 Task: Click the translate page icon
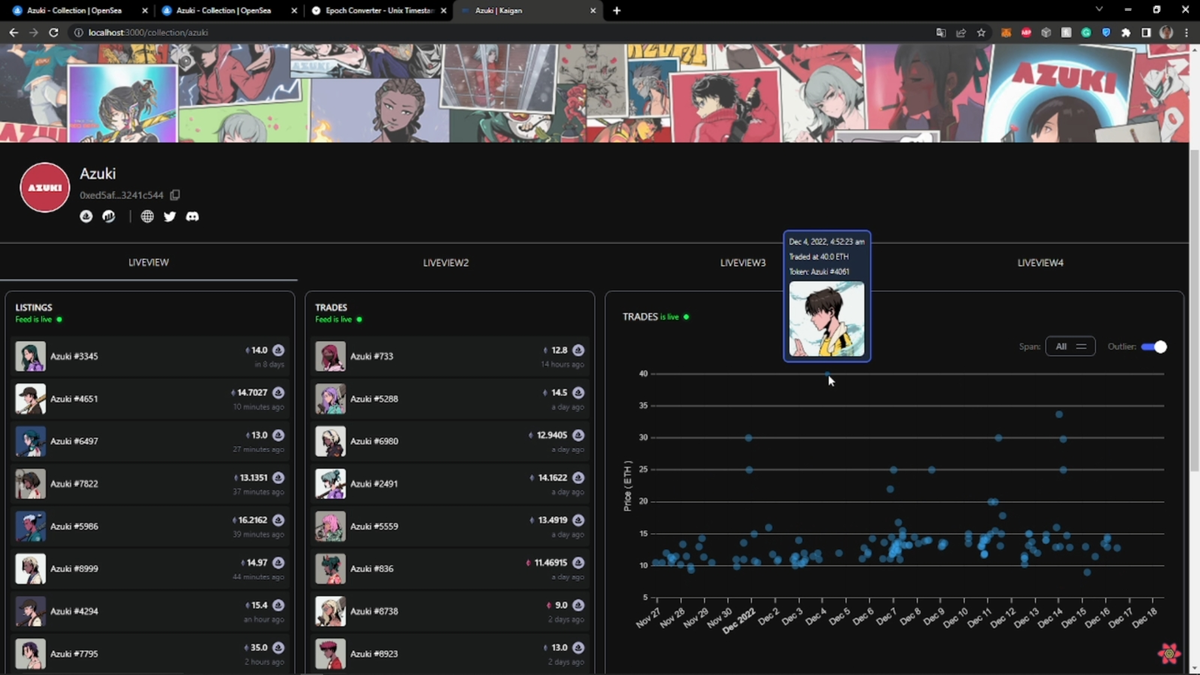pyautogui.click(x=941, y=33)
